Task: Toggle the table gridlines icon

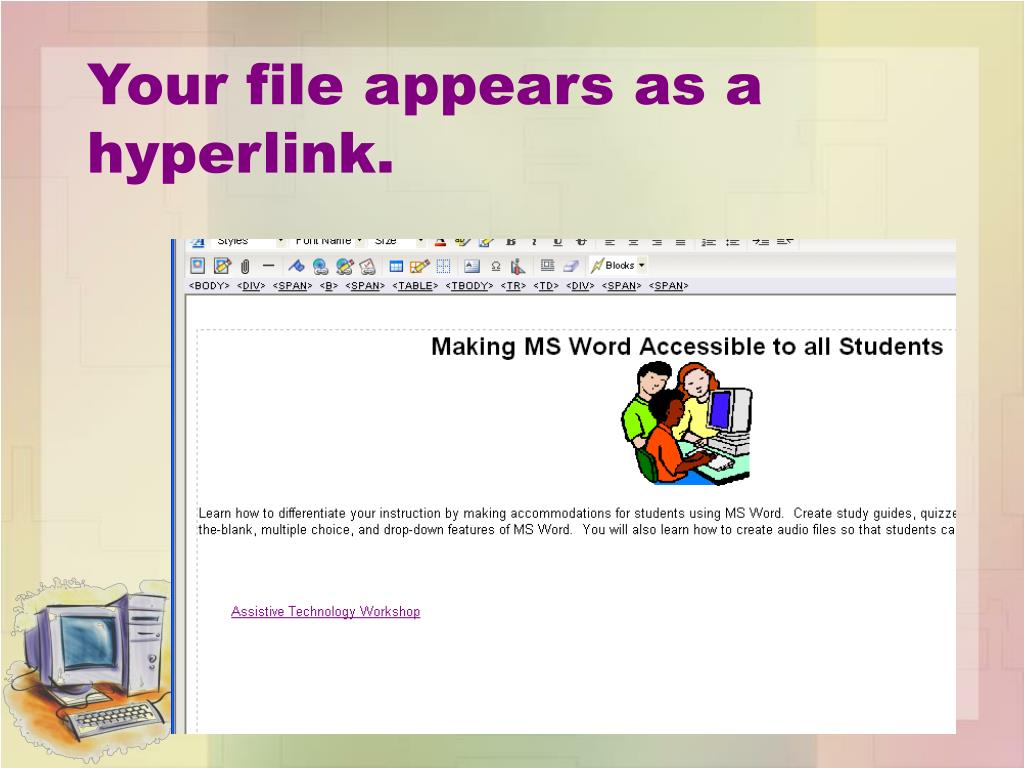Action: [x=443, y=266]
